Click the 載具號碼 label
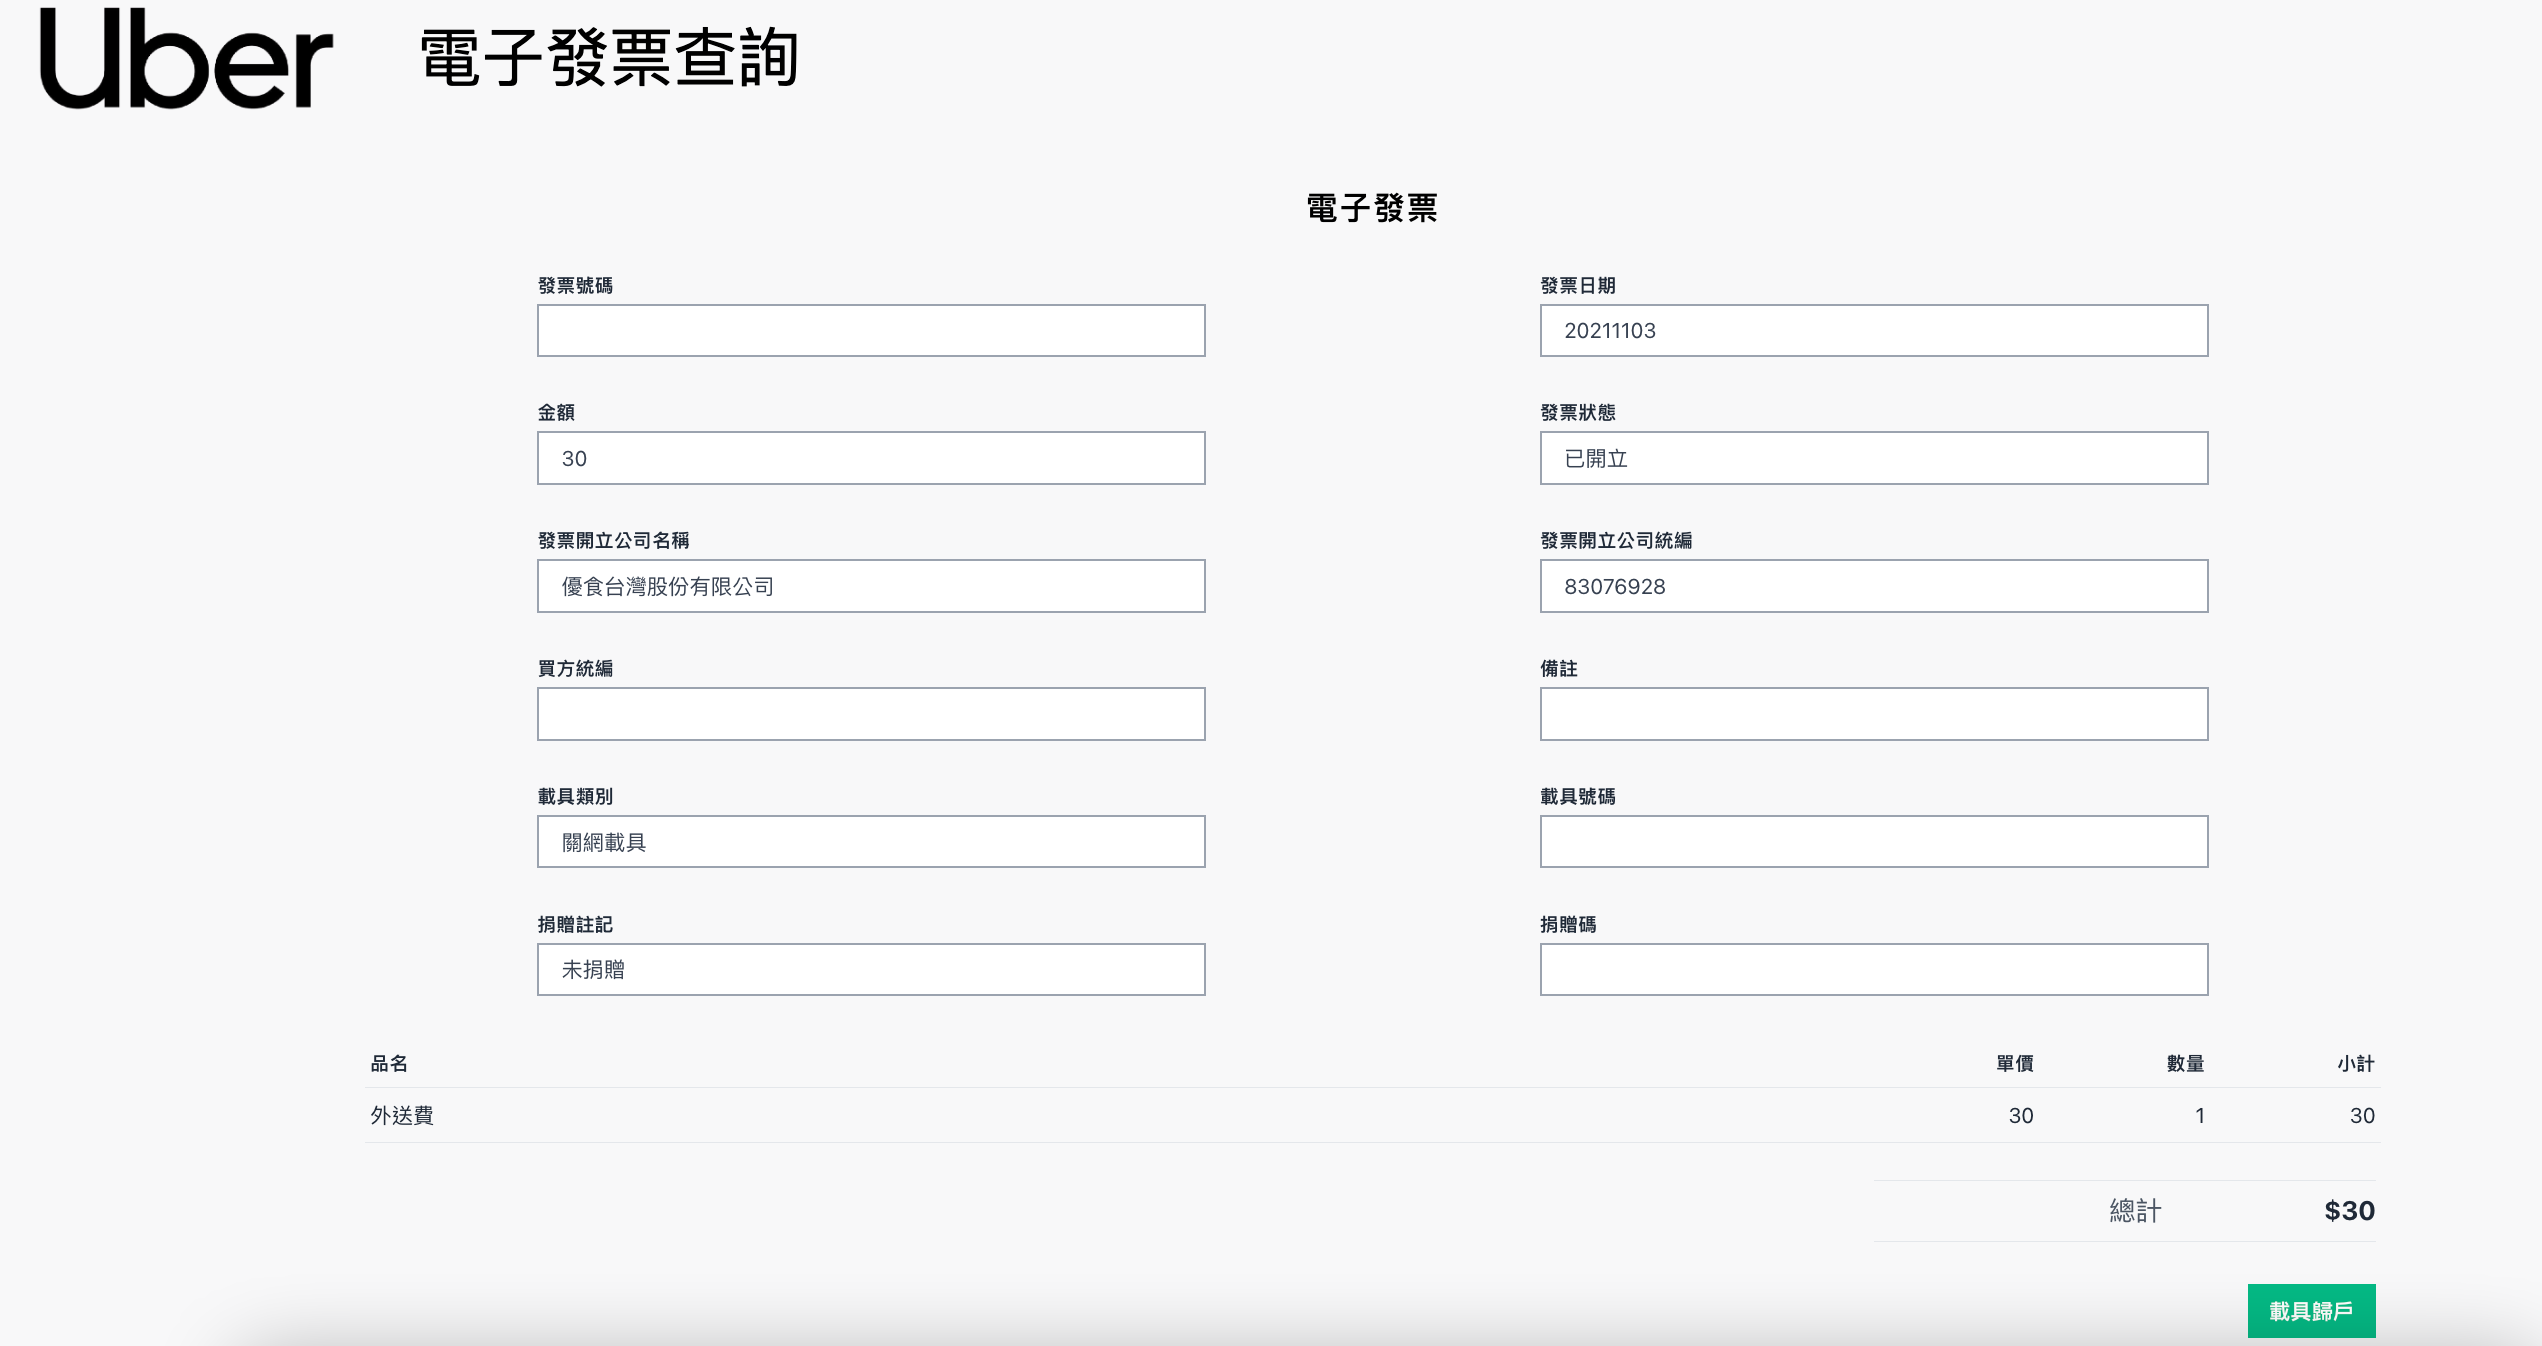This screenshot has width=2542, height=1346. 1578,797
